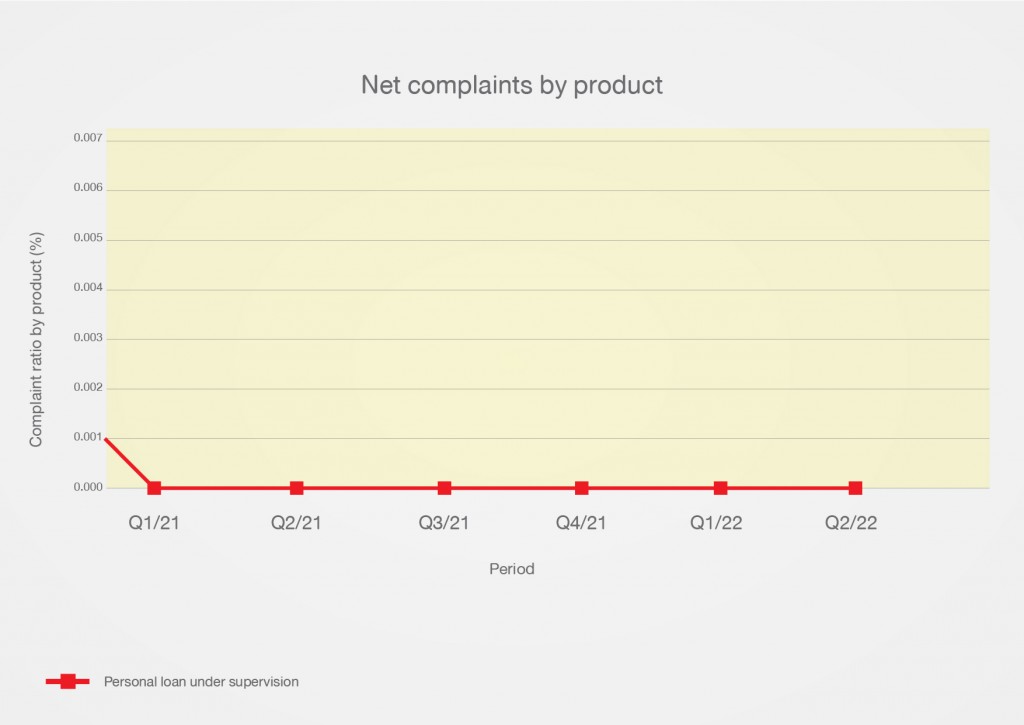
Task: Click the Q1/21 x-axis label
Action: coord(154,523)
